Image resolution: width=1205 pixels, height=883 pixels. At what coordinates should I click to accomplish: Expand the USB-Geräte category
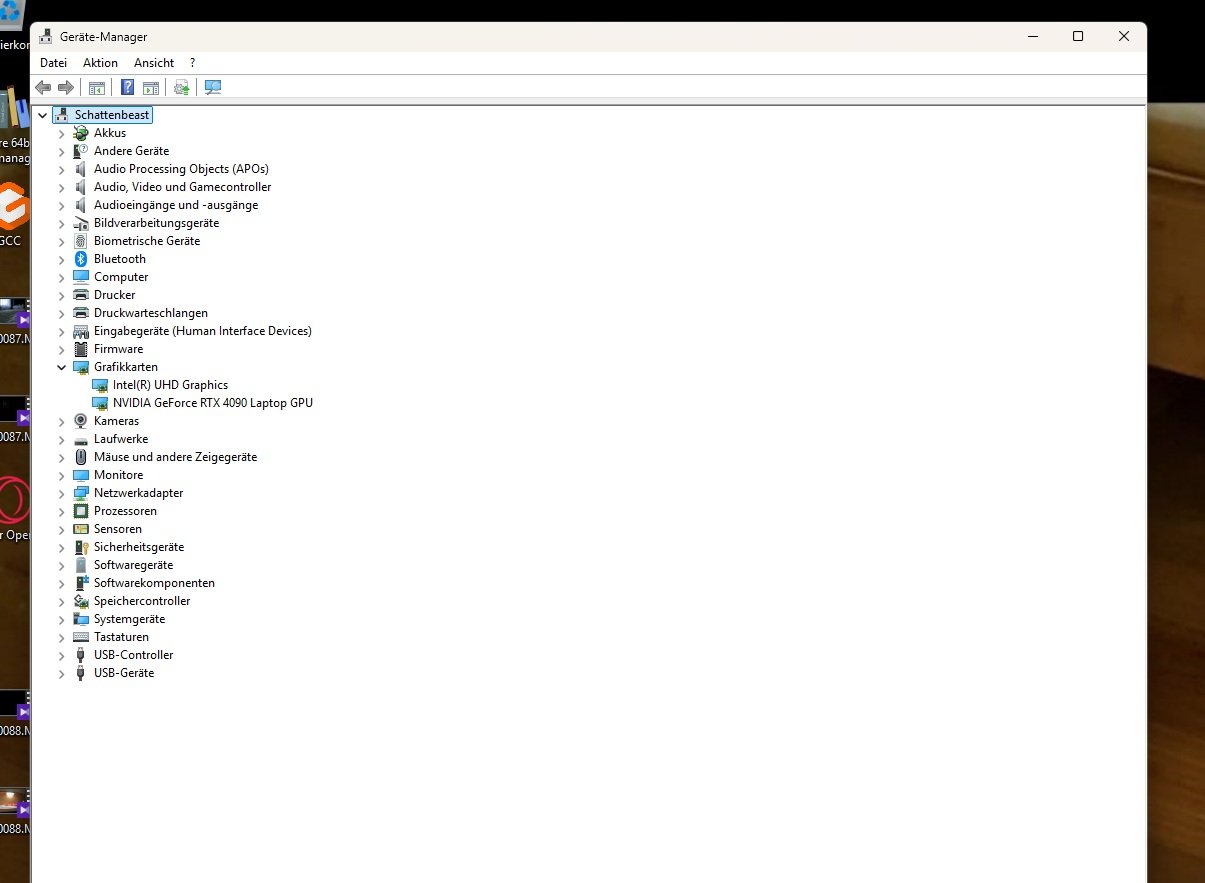pyautogui.click(x=61, y=673)
